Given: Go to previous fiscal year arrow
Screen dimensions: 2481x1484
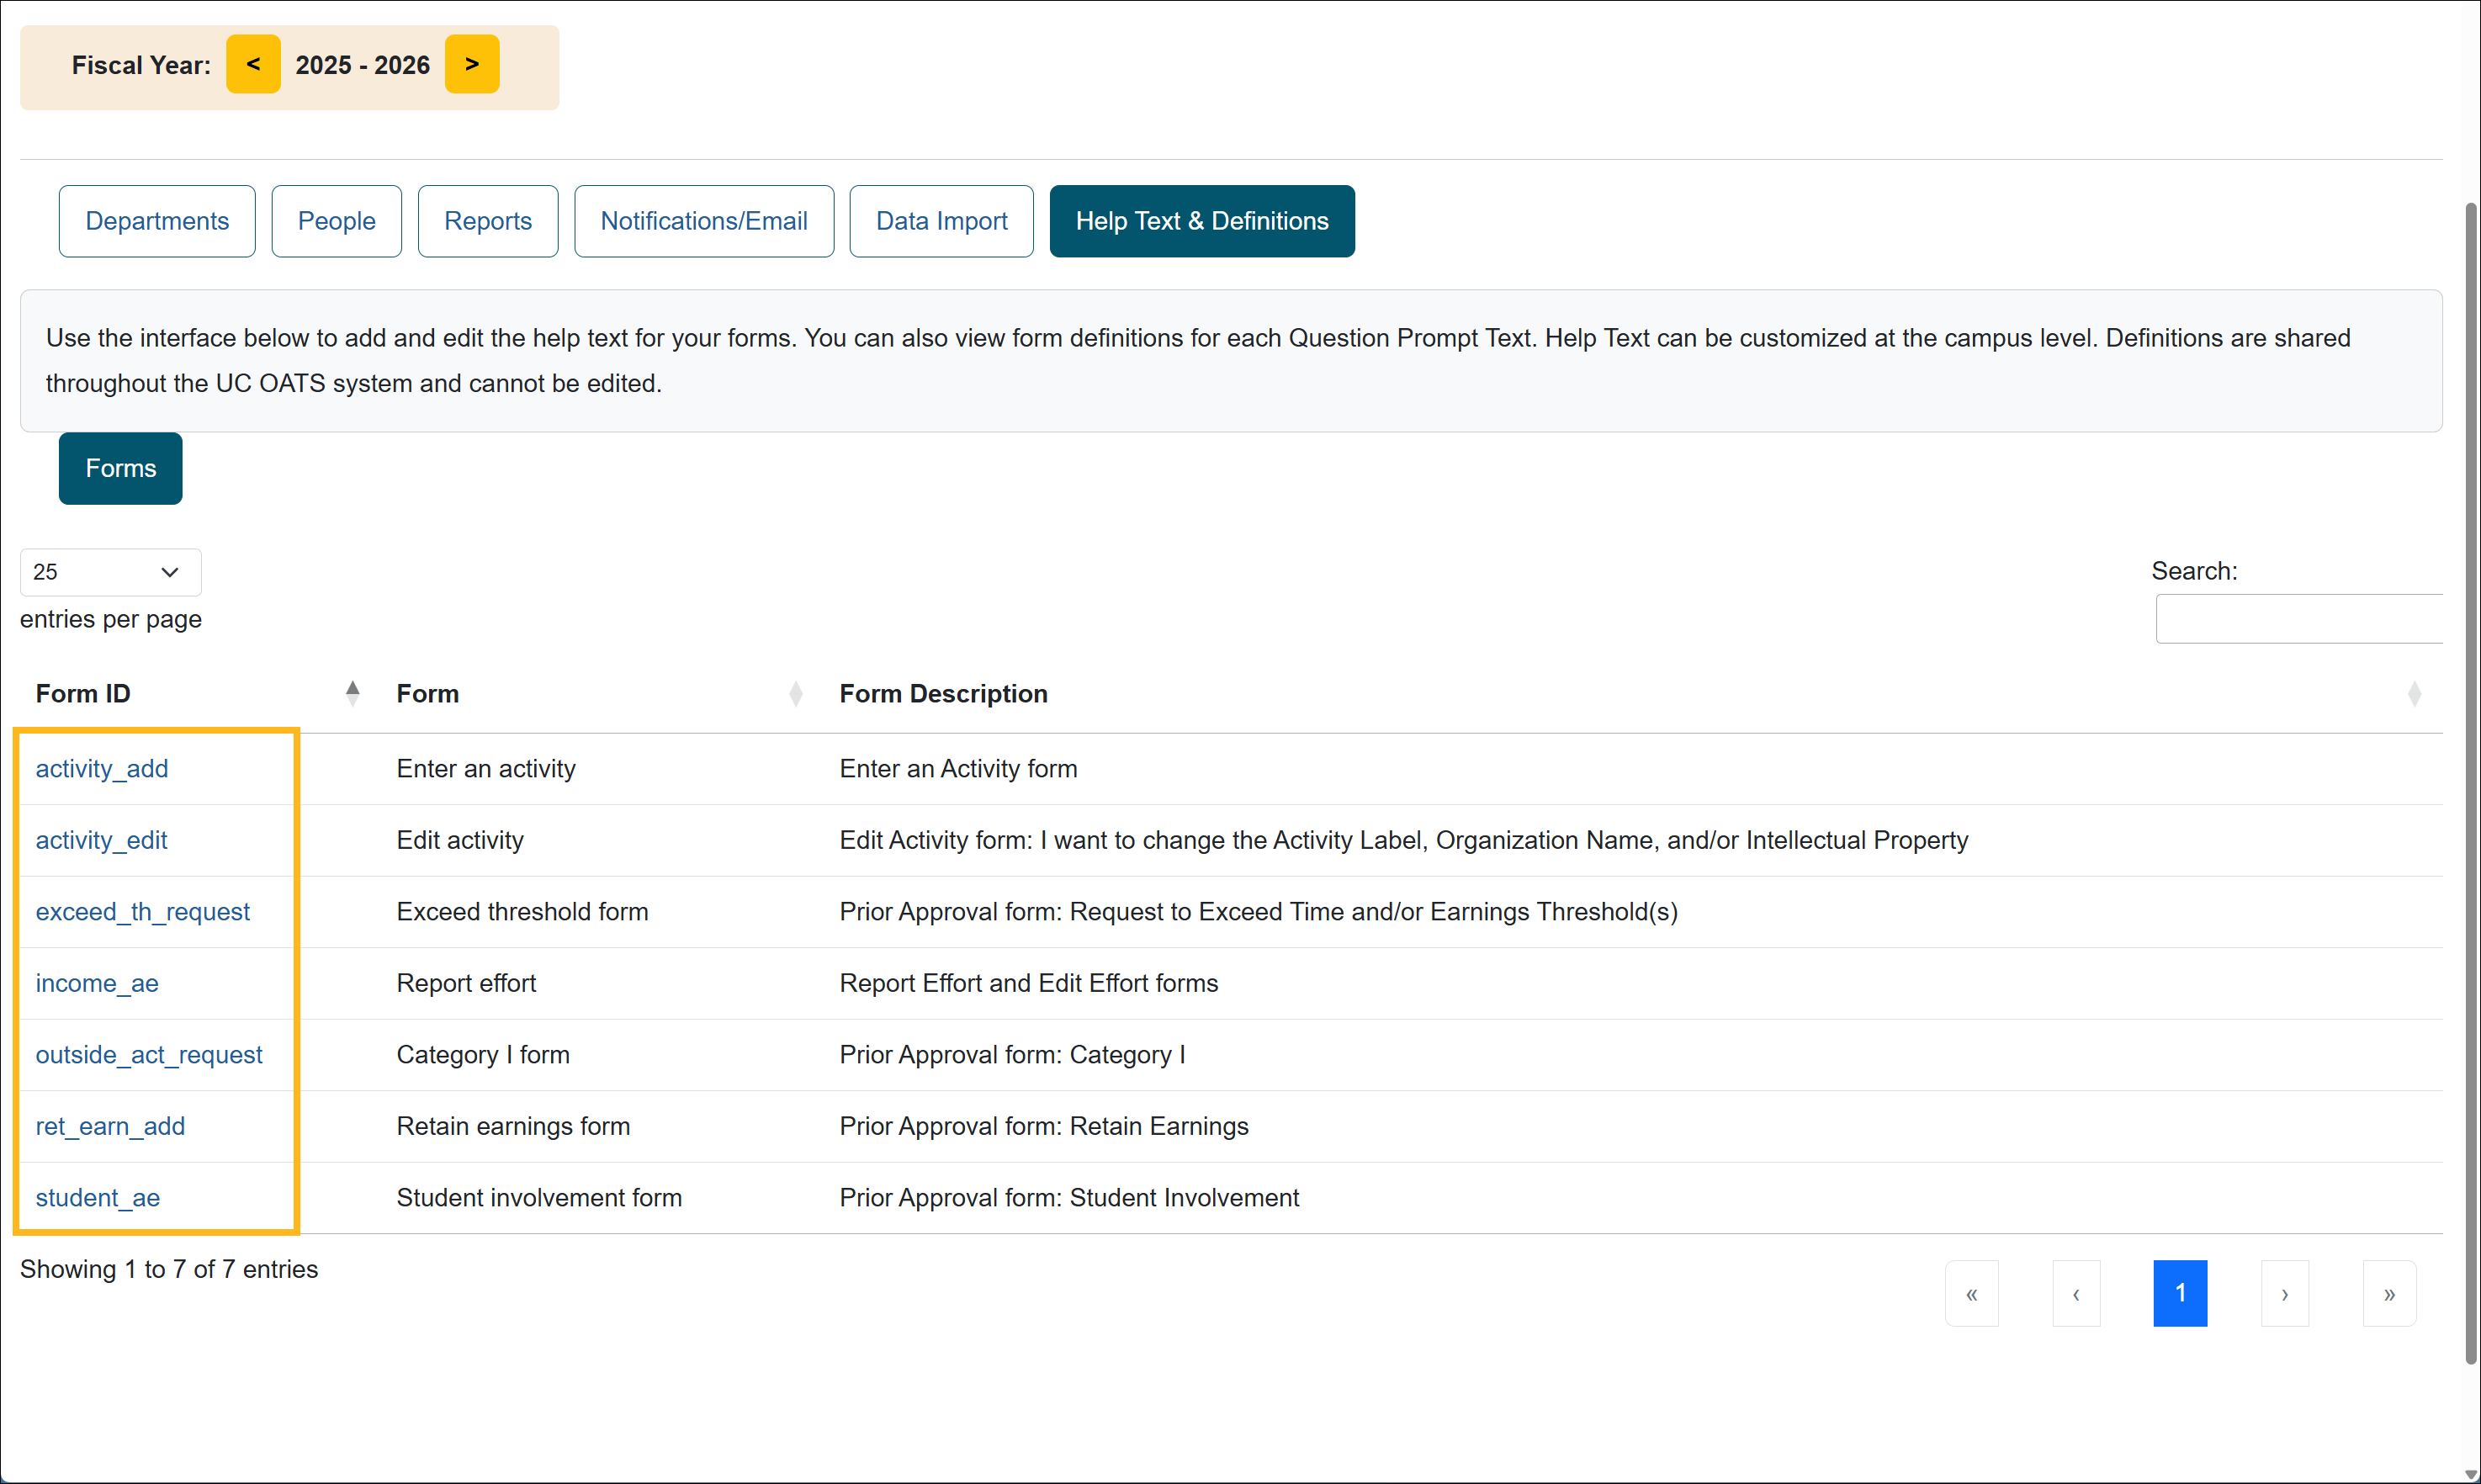Looking at the screenshot, I should point(253,64).
